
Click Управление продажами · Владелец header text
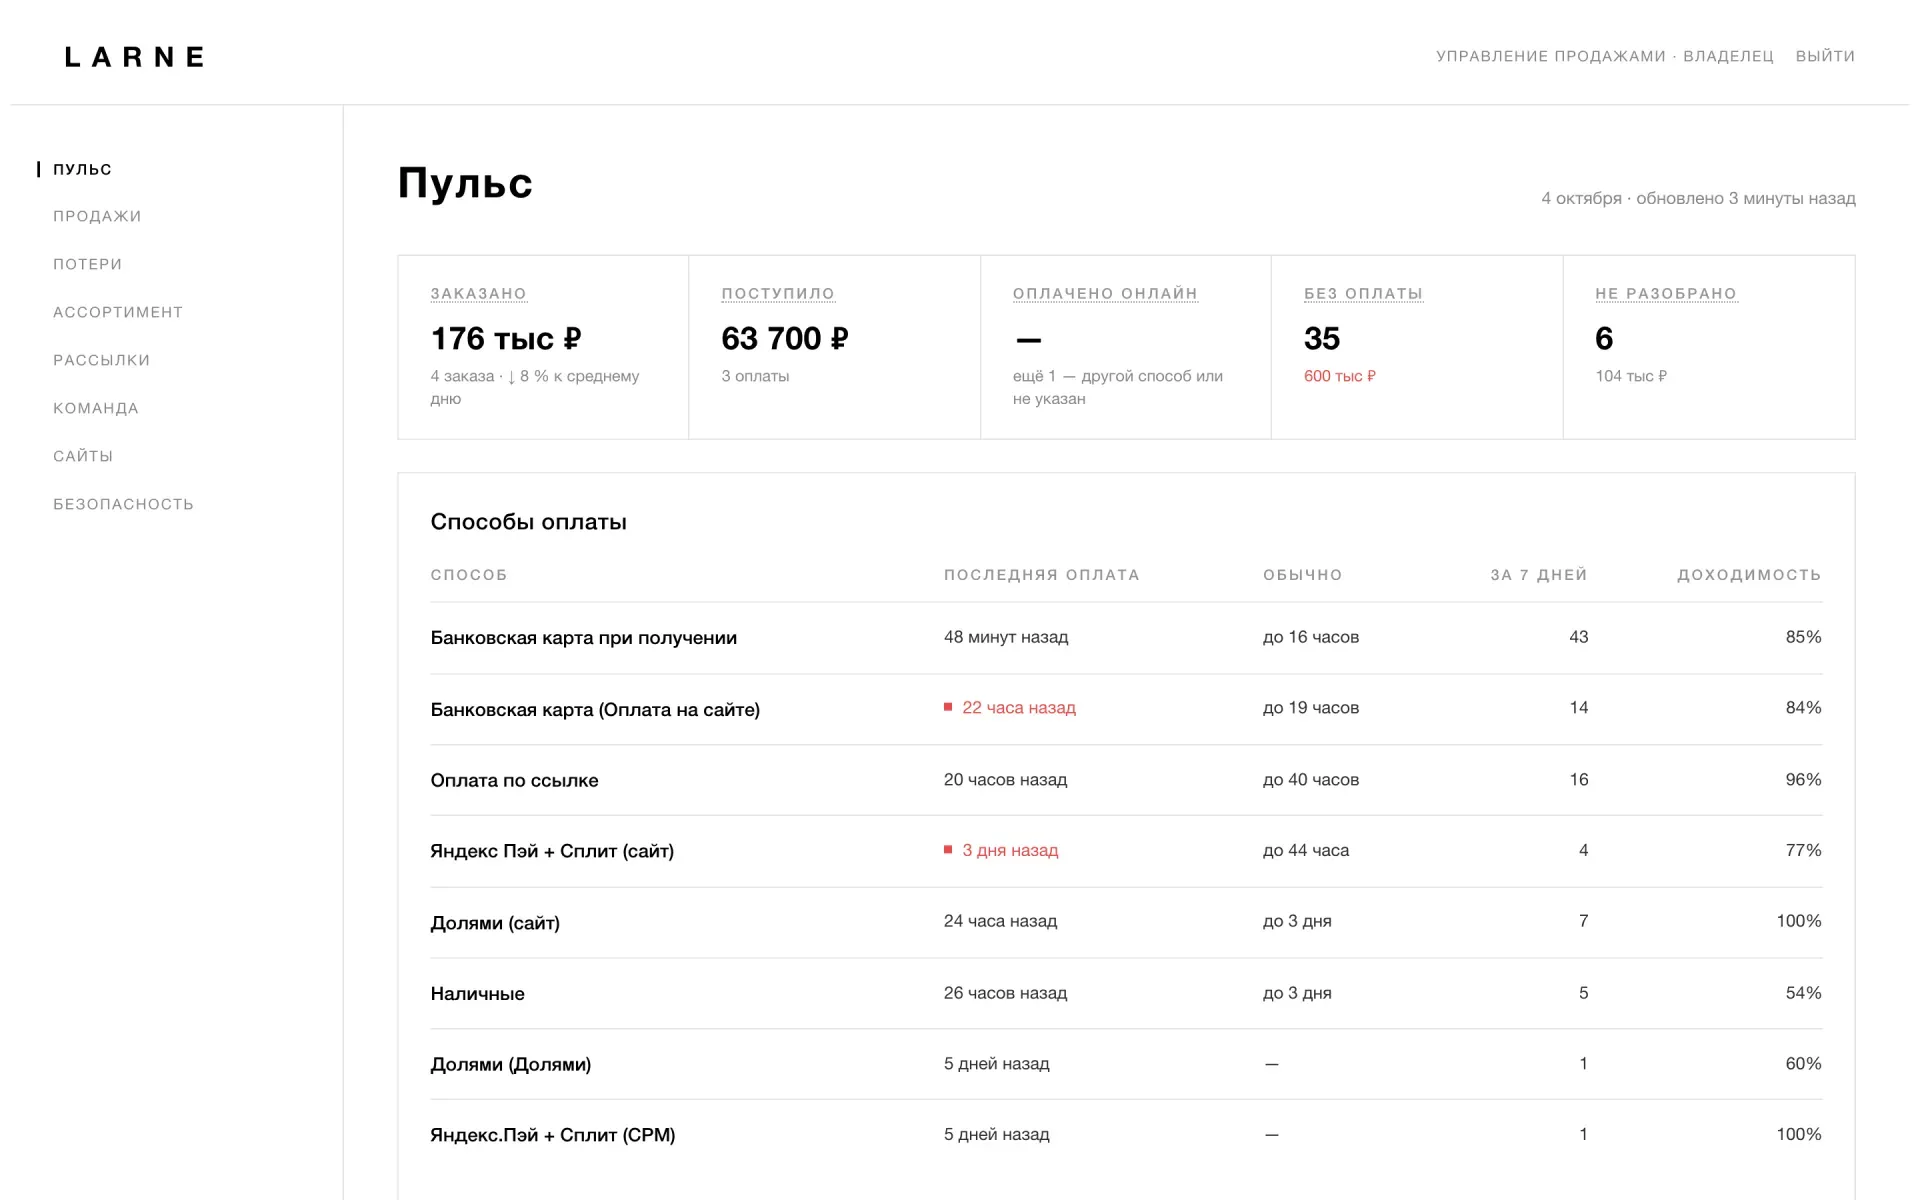click(1605, 56)
